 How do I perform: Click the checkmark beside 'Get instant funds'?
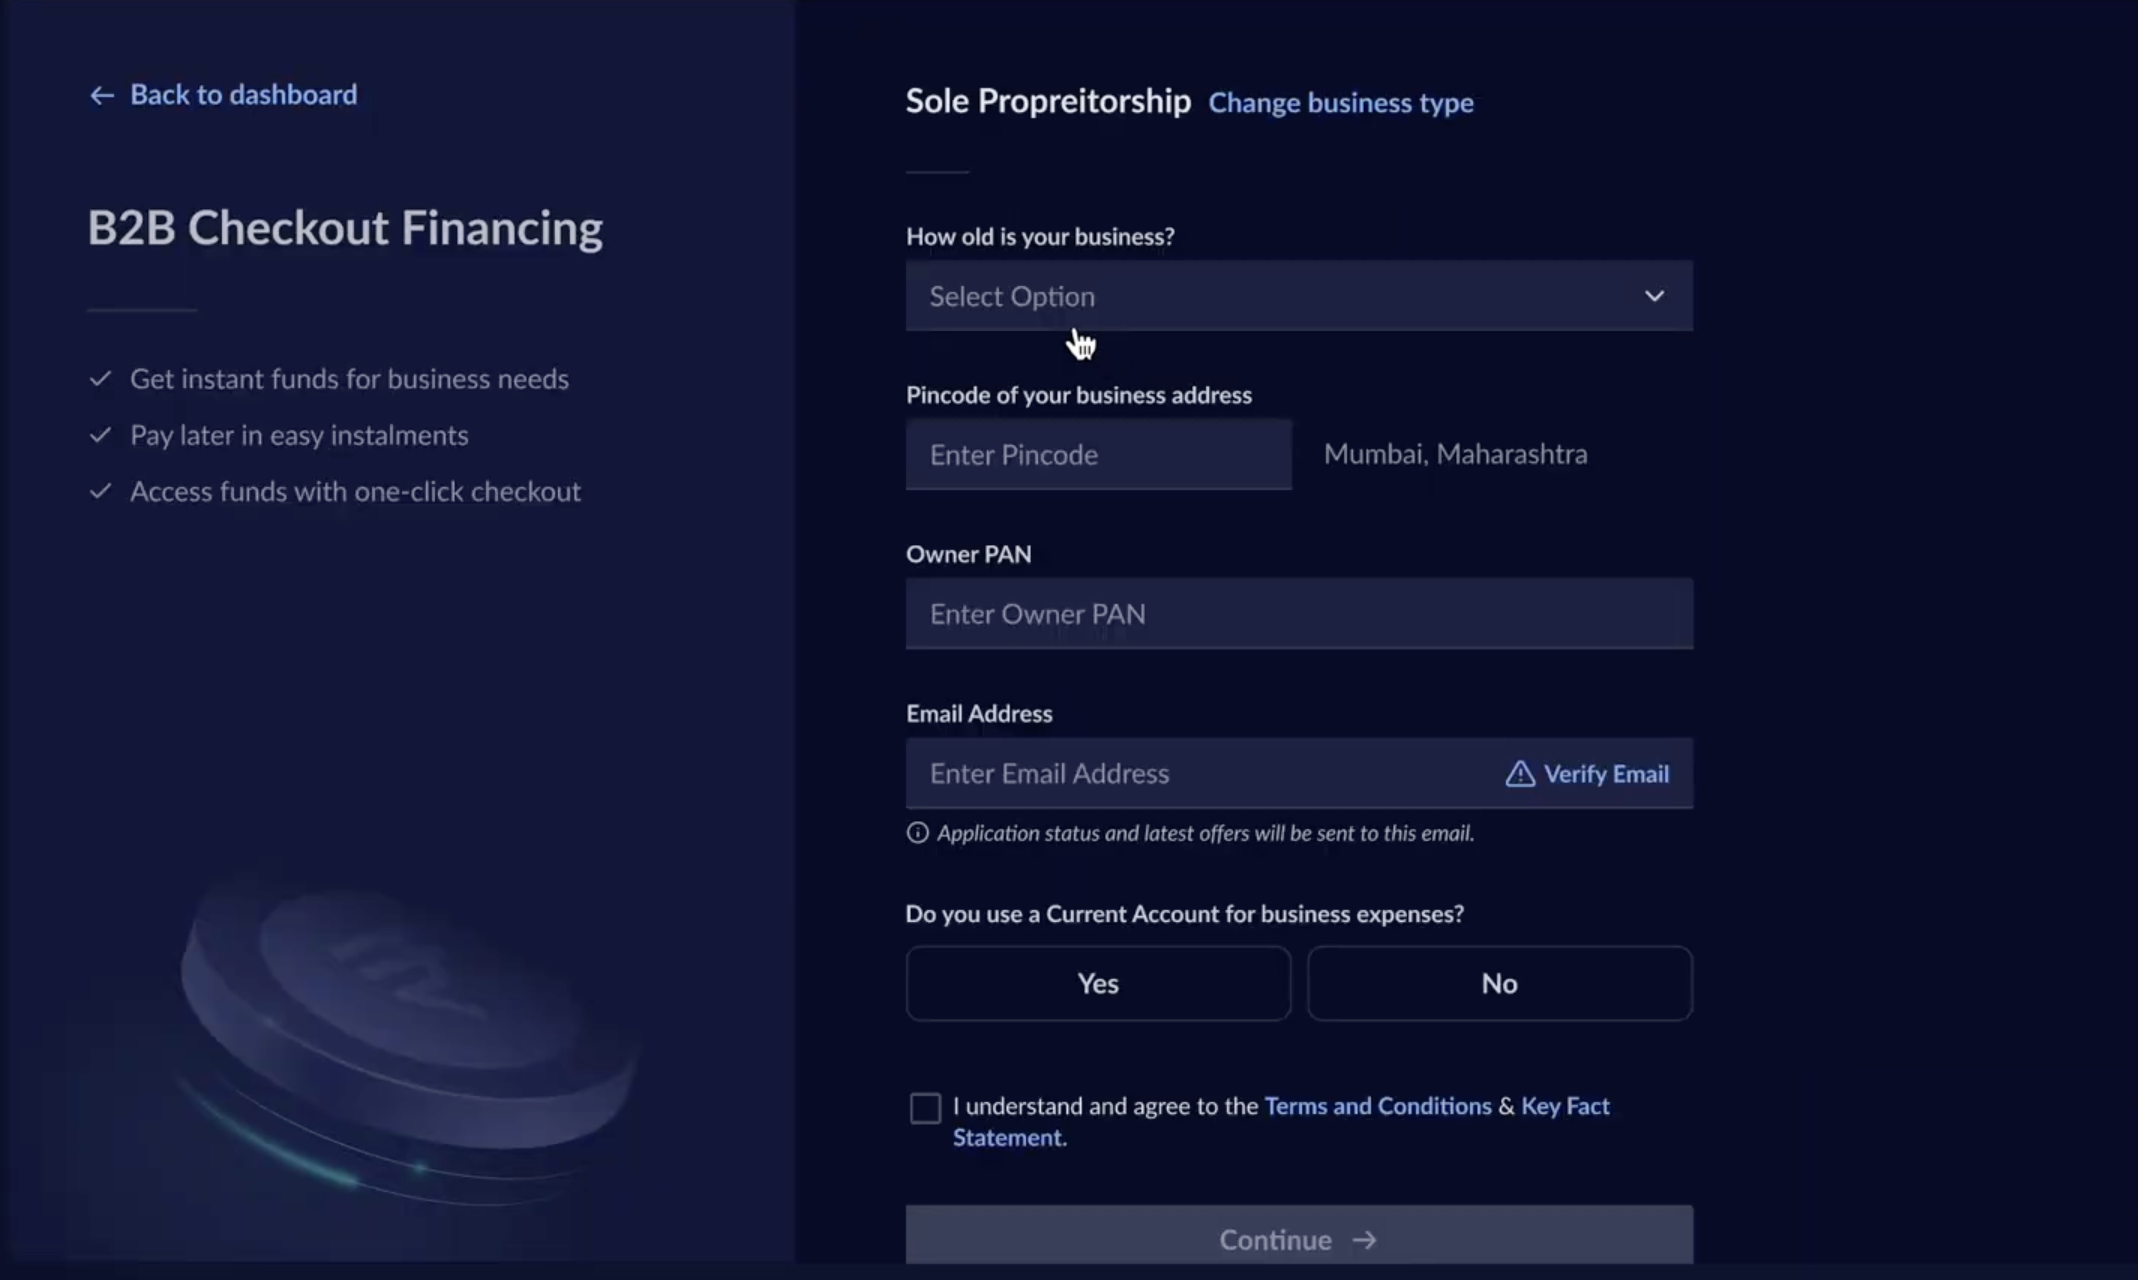point(100,379)
